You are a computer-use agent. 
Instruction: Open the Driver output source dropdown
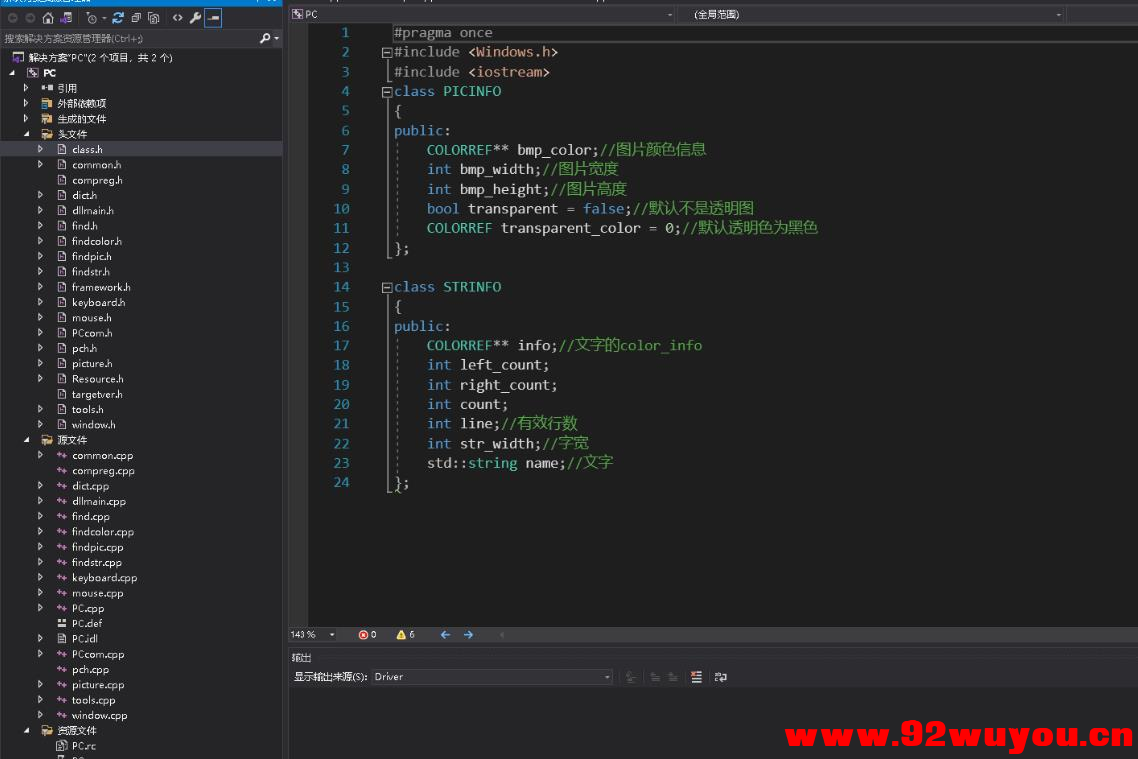click(490, 677)
